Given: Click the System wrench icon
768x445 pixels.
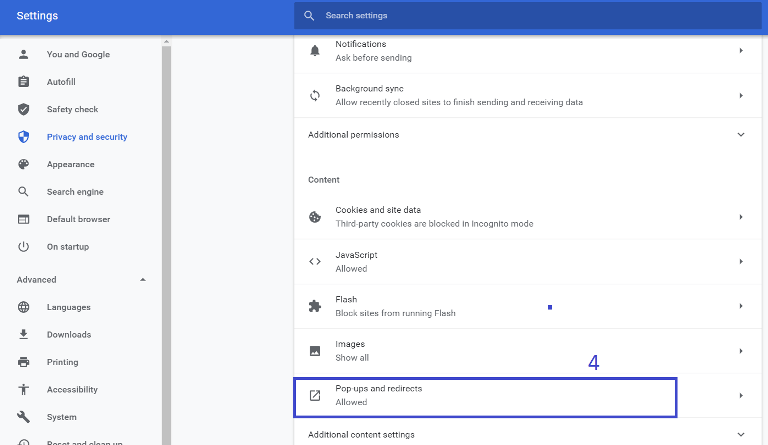Looking at the screenshot, I should coord(23,417).
